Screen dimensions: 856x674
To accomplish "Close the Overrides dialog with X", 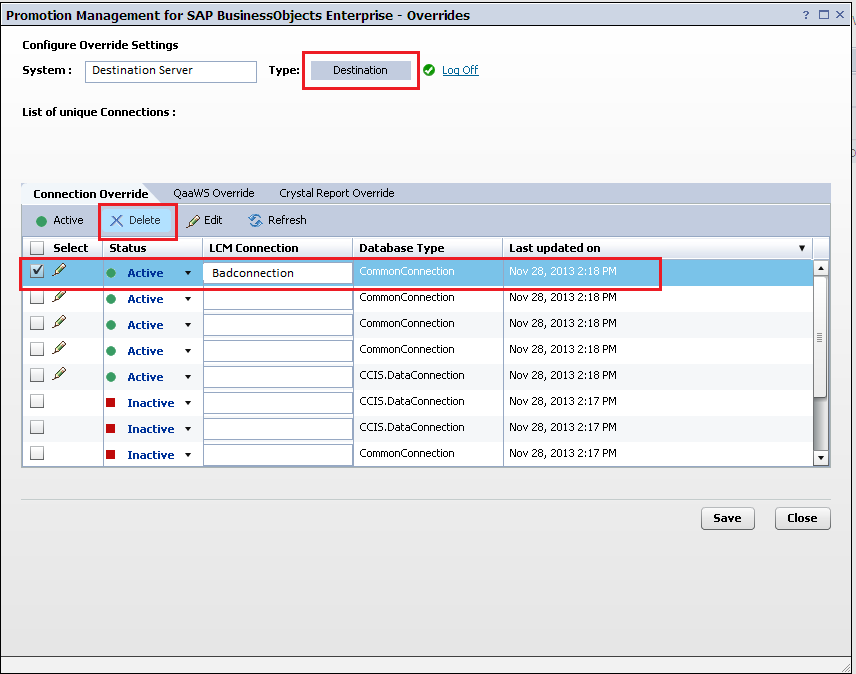I will pyautogui.click(x=840, y=15).
